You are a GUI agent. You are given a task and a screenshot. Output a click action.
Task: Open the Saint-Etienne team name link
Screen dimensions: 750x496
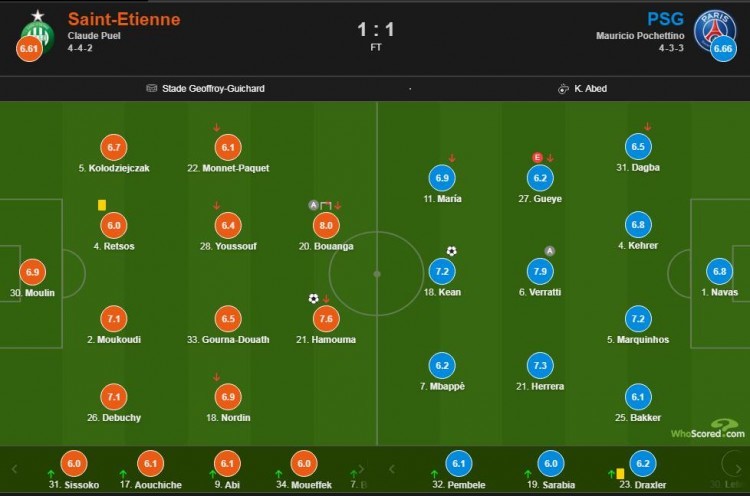point(124,19)
